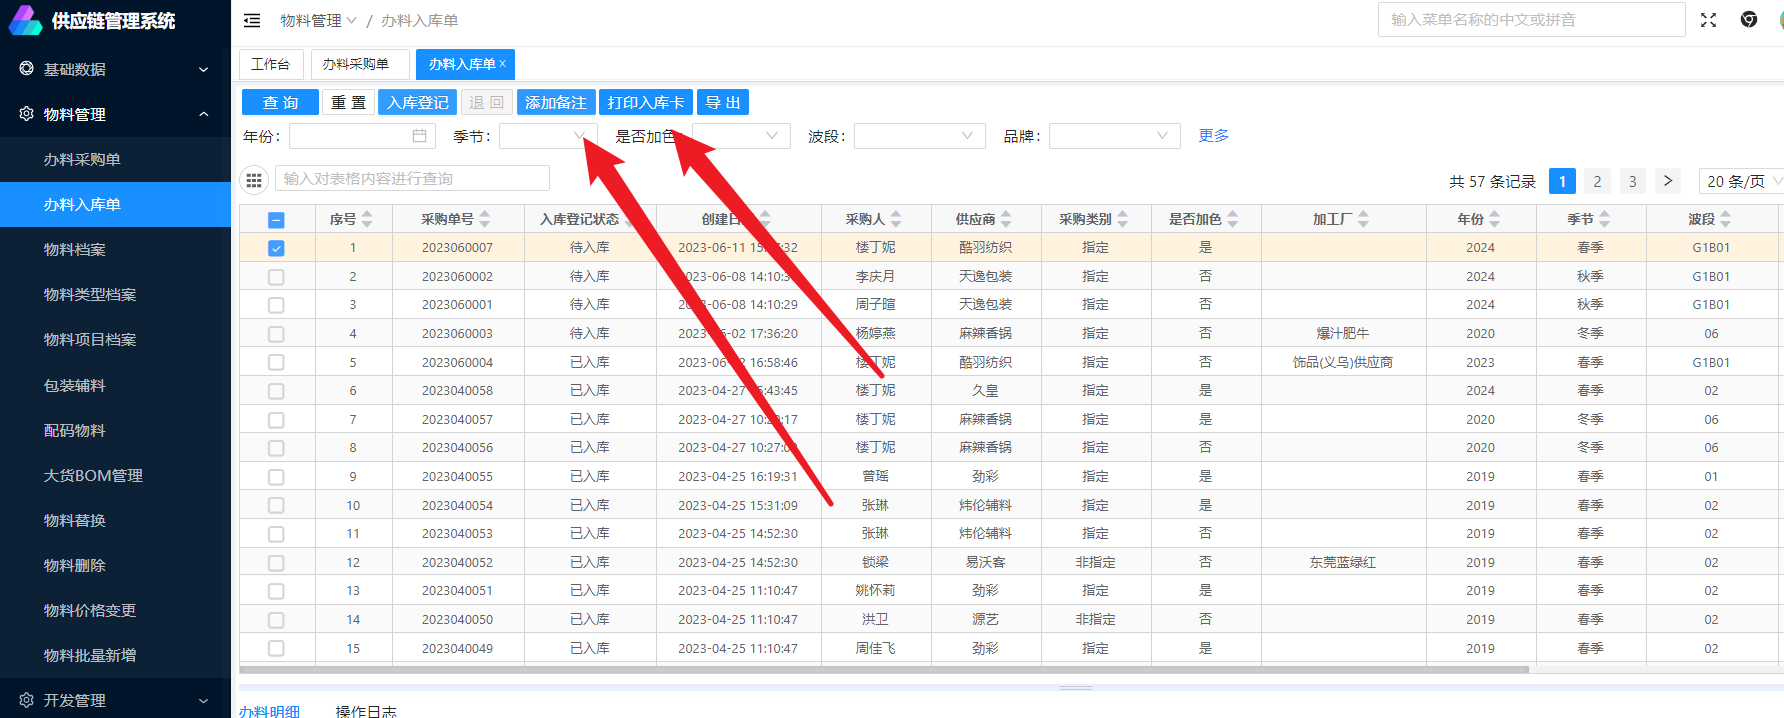1784x718 pixels.
Task: Toggle the select-all checkbox in the table header
Action: [x=276, y=220]
